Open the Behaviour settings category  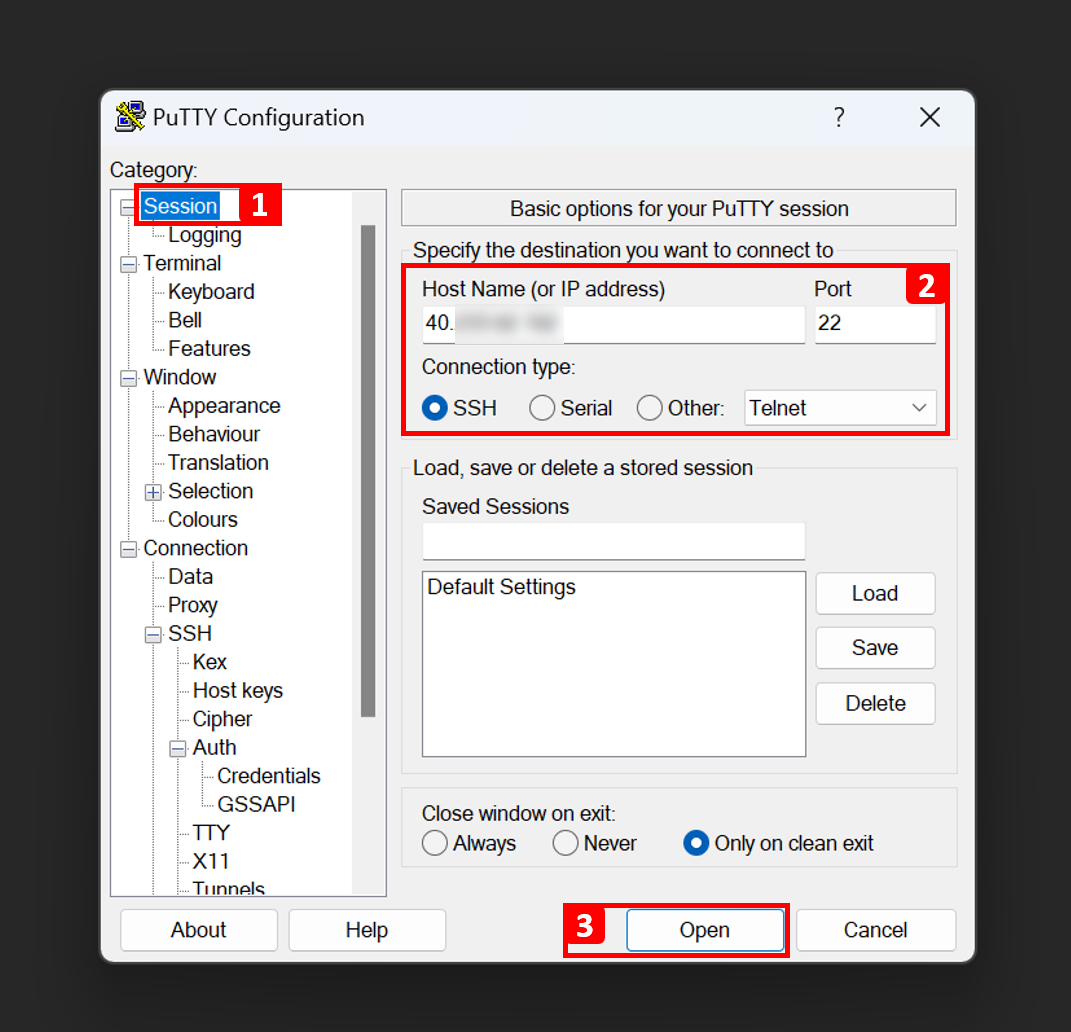pos(214,434)
